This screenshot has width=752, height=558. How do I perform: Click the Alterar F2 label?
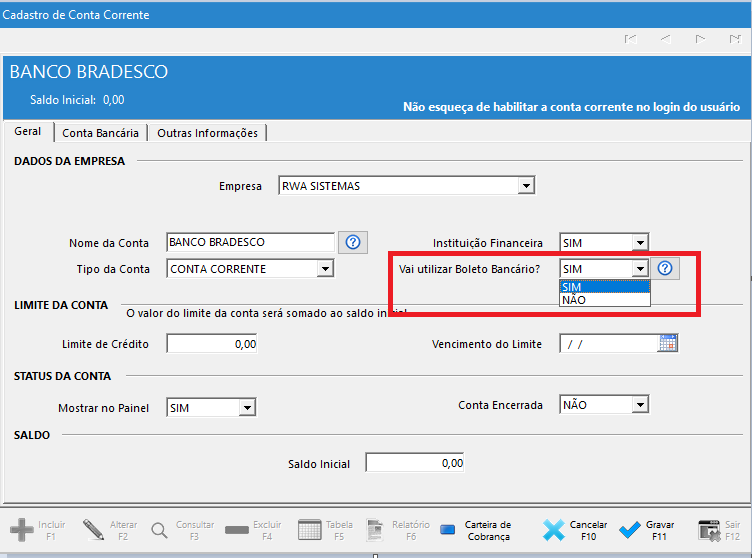click(123, 531)
